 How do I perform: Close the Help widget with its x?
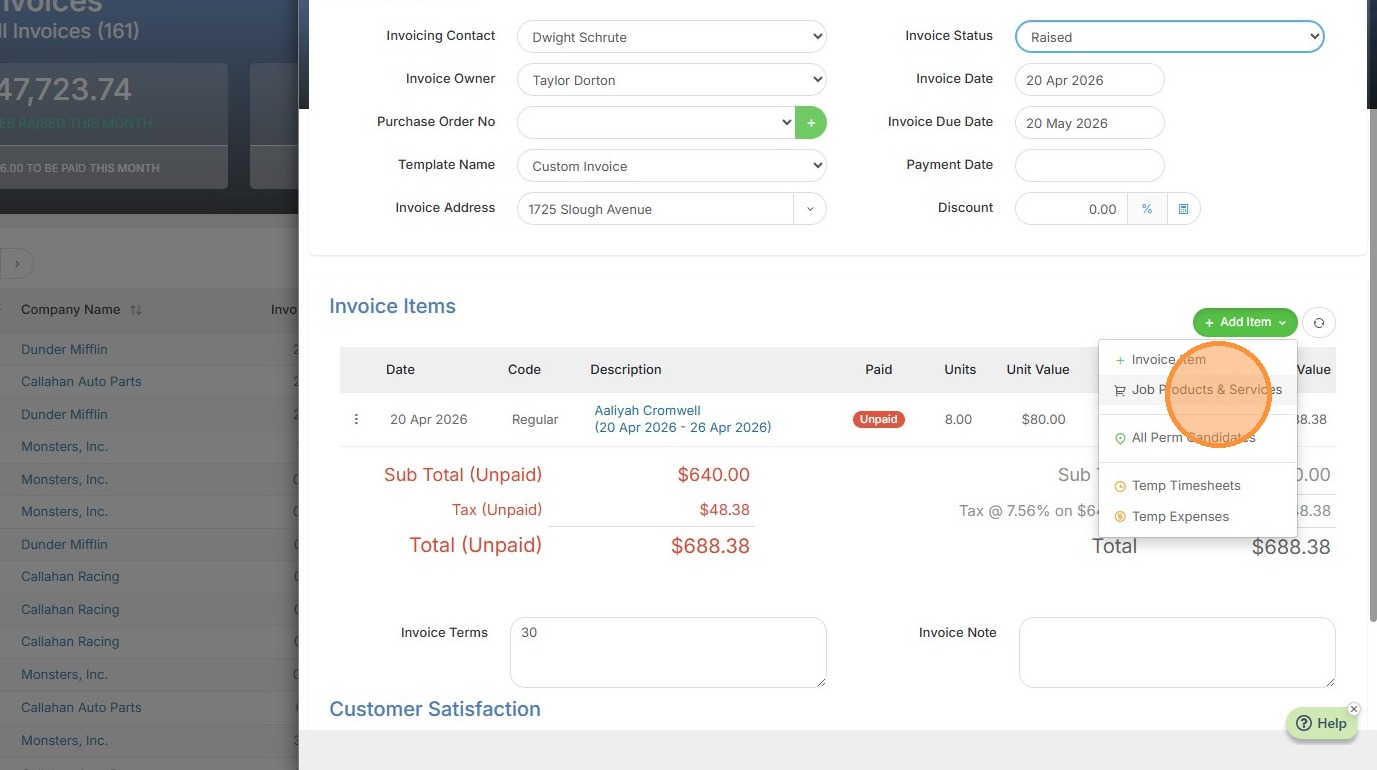coord(1354,709)
